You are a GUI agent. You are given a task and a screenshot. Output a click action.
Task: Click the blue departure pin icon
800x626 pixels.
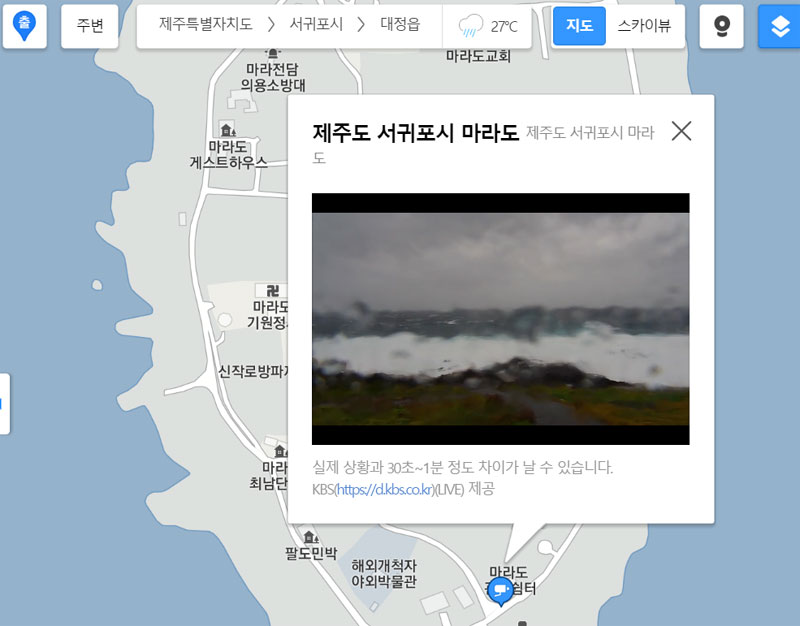coord(24,26)
